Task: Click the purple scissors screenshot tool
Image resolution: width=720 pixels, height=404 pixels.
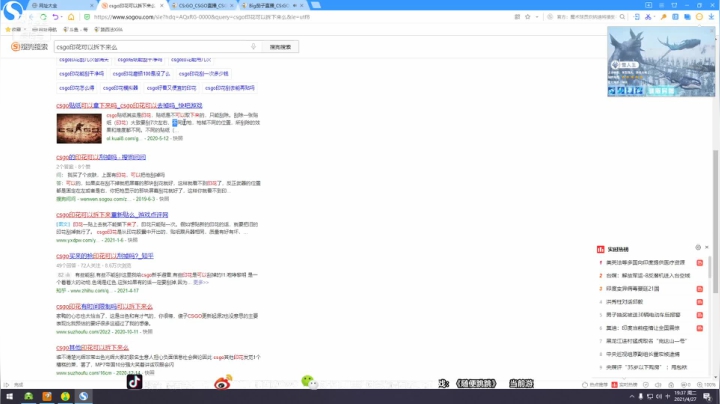Action: pyautogui.click(x=647, y=17)
